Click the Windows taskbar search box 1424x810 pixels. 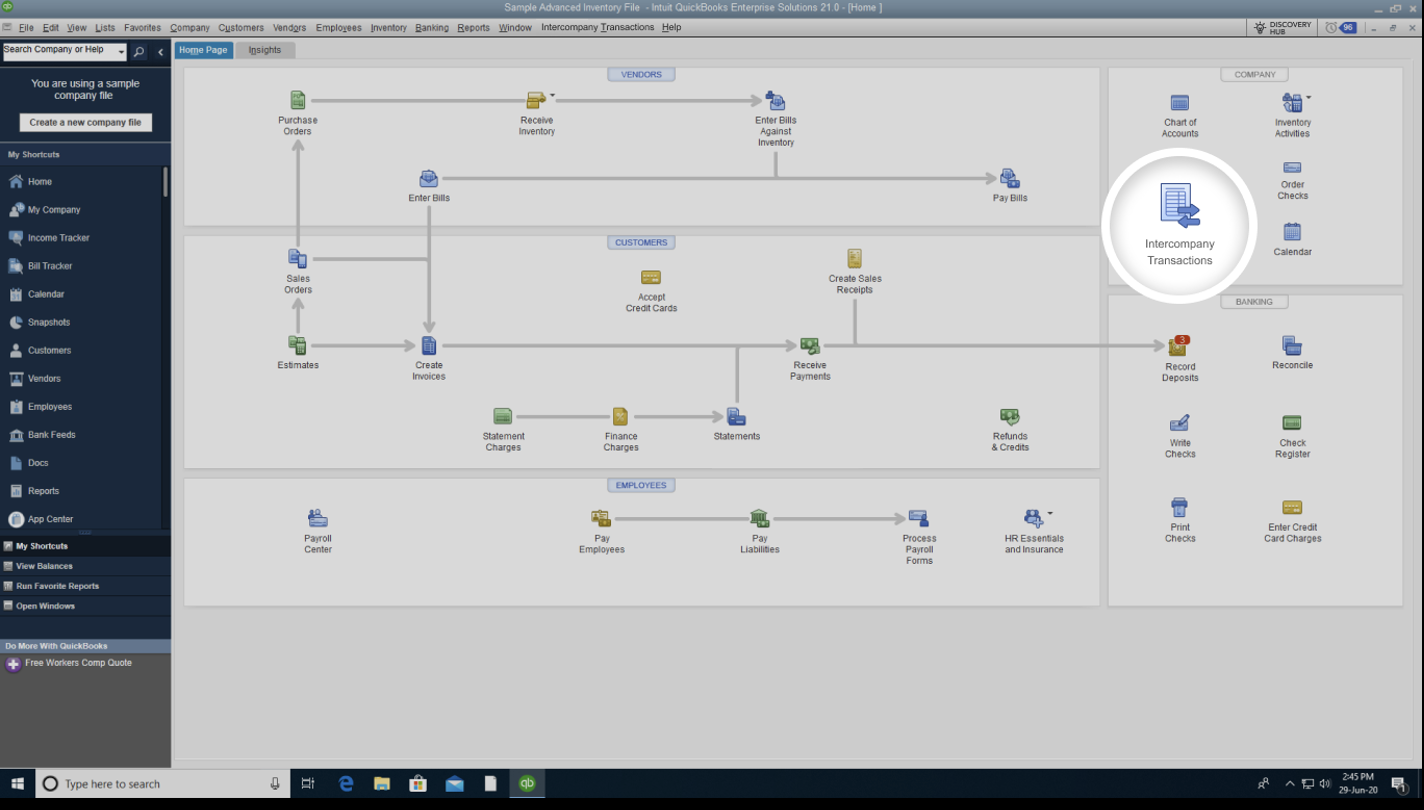163,784
